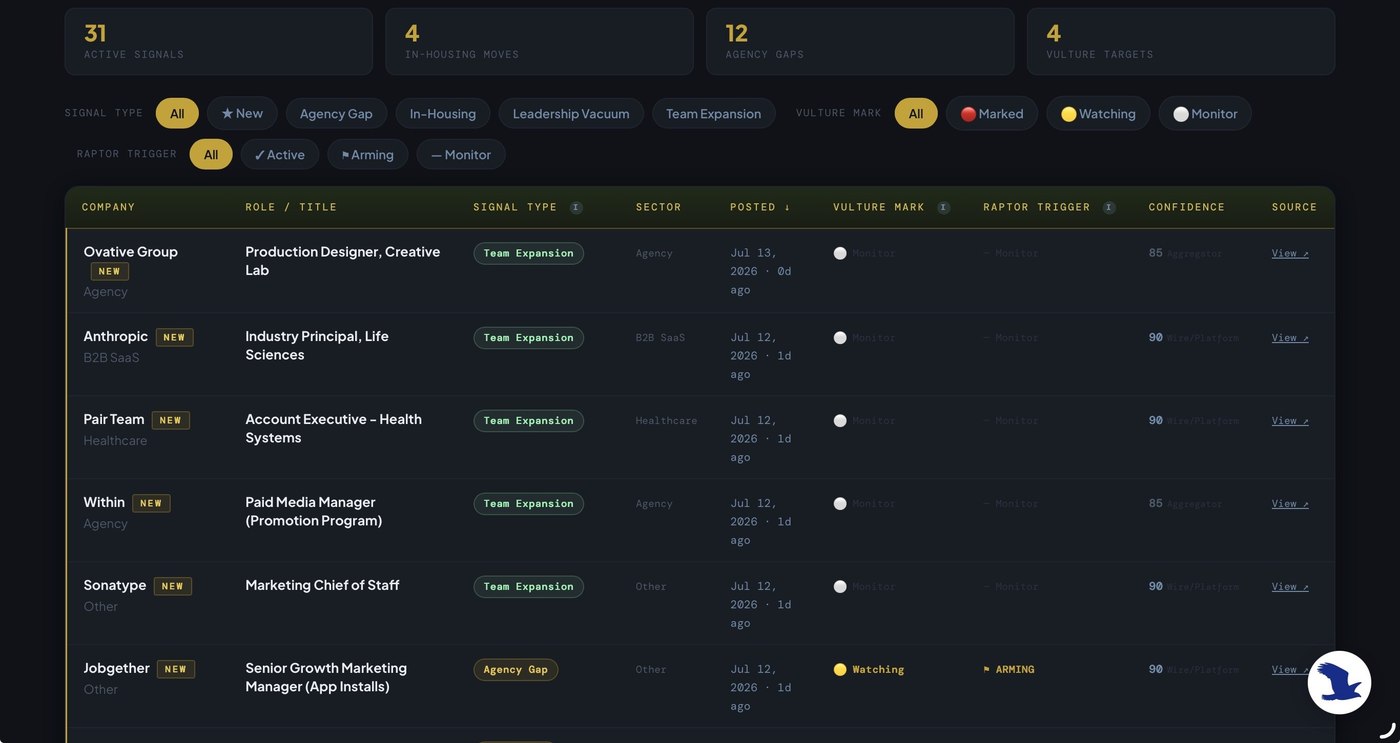Click Industry Principal, Life Sciences role

[317, 345]
